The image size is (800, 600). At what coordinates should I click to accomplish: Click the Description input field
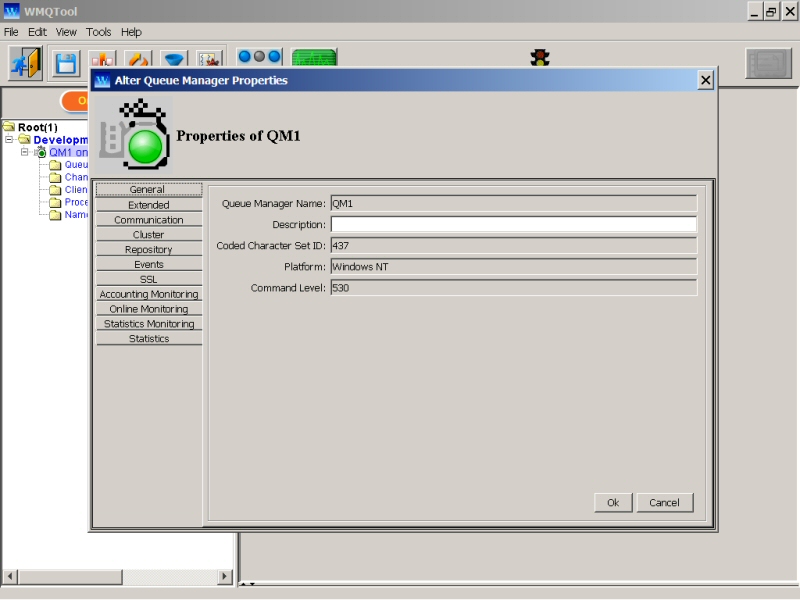click(x=513, y=224)
